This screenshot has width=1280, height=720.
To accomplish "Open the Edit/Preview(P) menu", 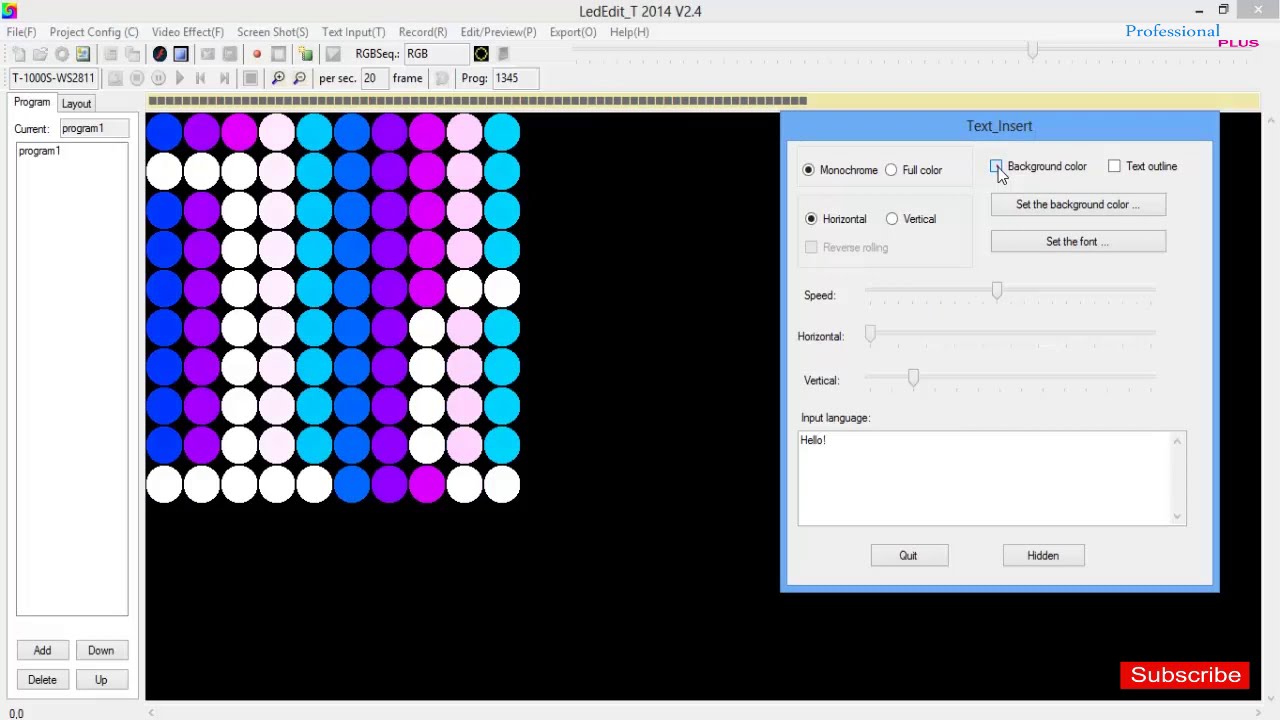I will [x=498, y=32].
